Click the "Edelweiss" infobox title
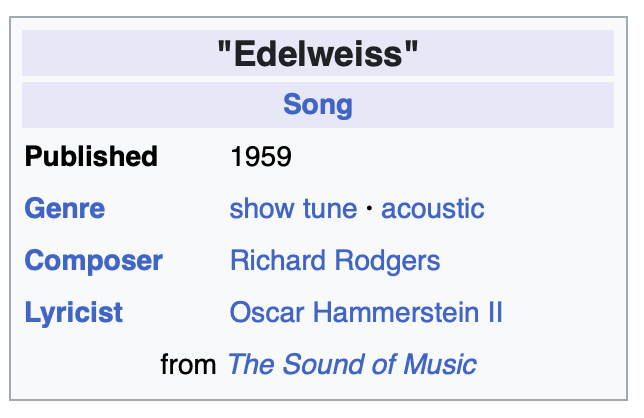The width and height of the screenshot is (644, 418). click(x=317, y=55)
